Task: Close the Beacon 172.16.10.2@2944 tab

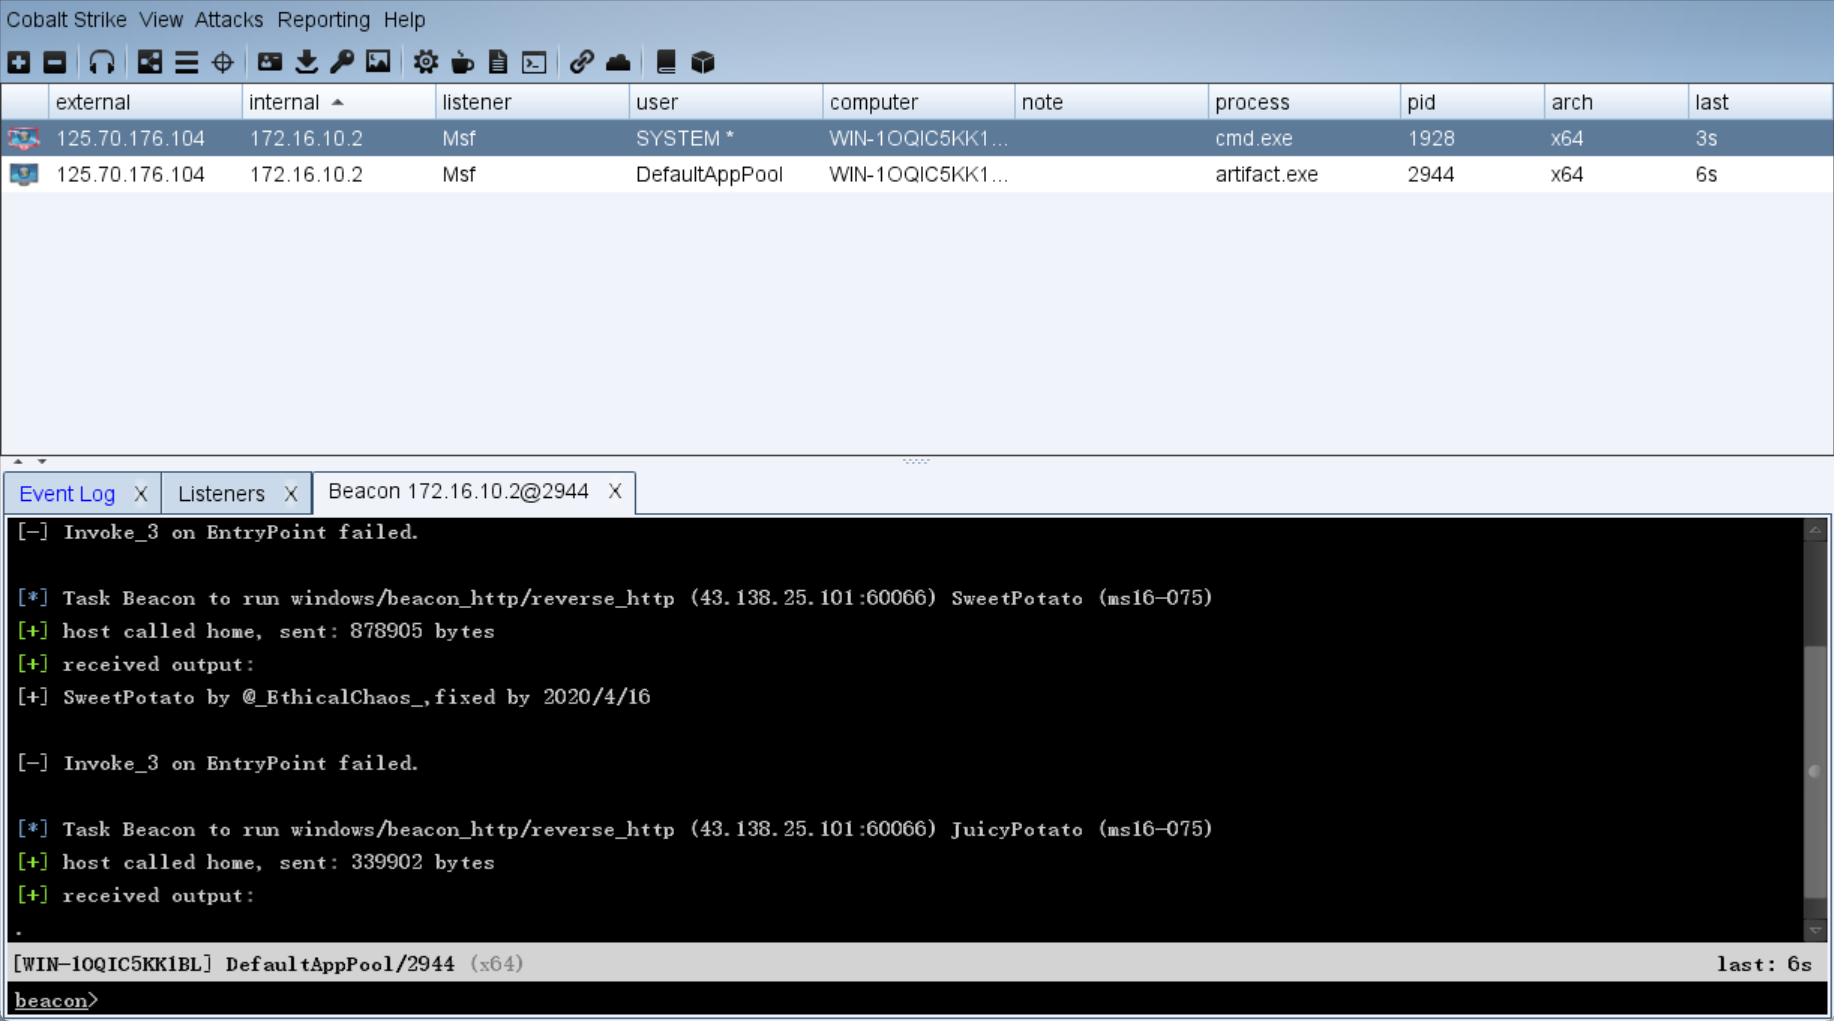Action: point(615,491)
